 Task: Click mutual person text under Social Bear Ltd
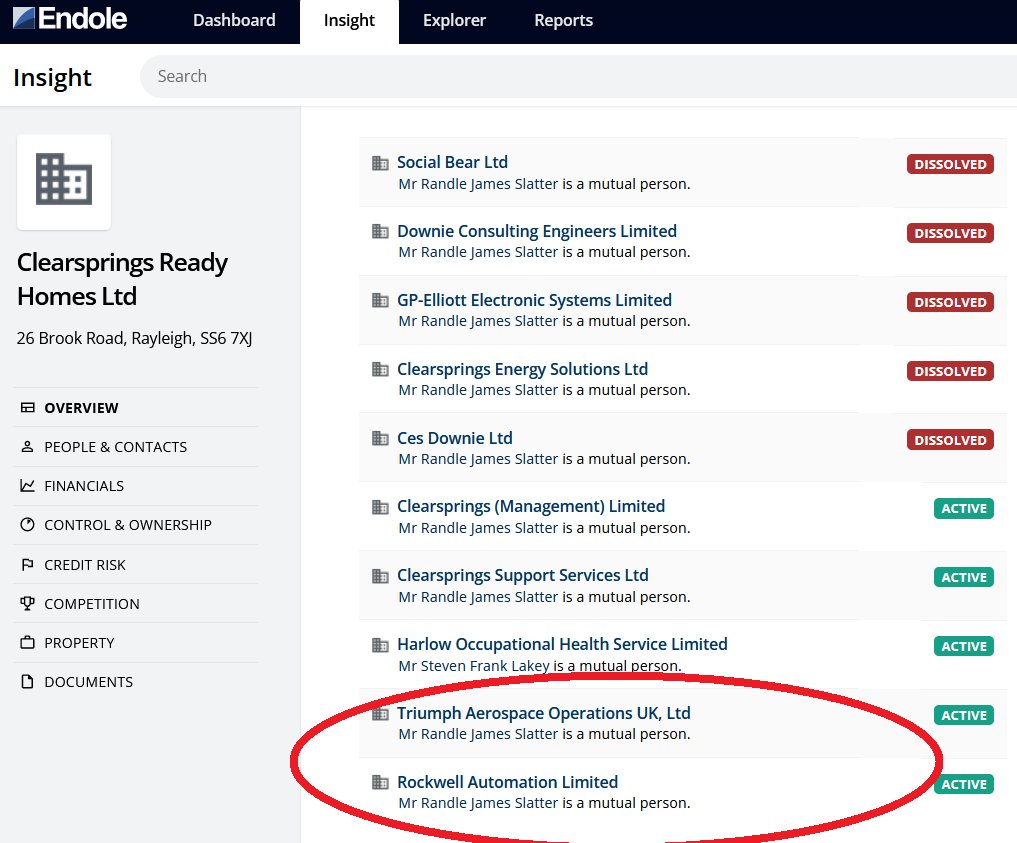pos(544,184)
